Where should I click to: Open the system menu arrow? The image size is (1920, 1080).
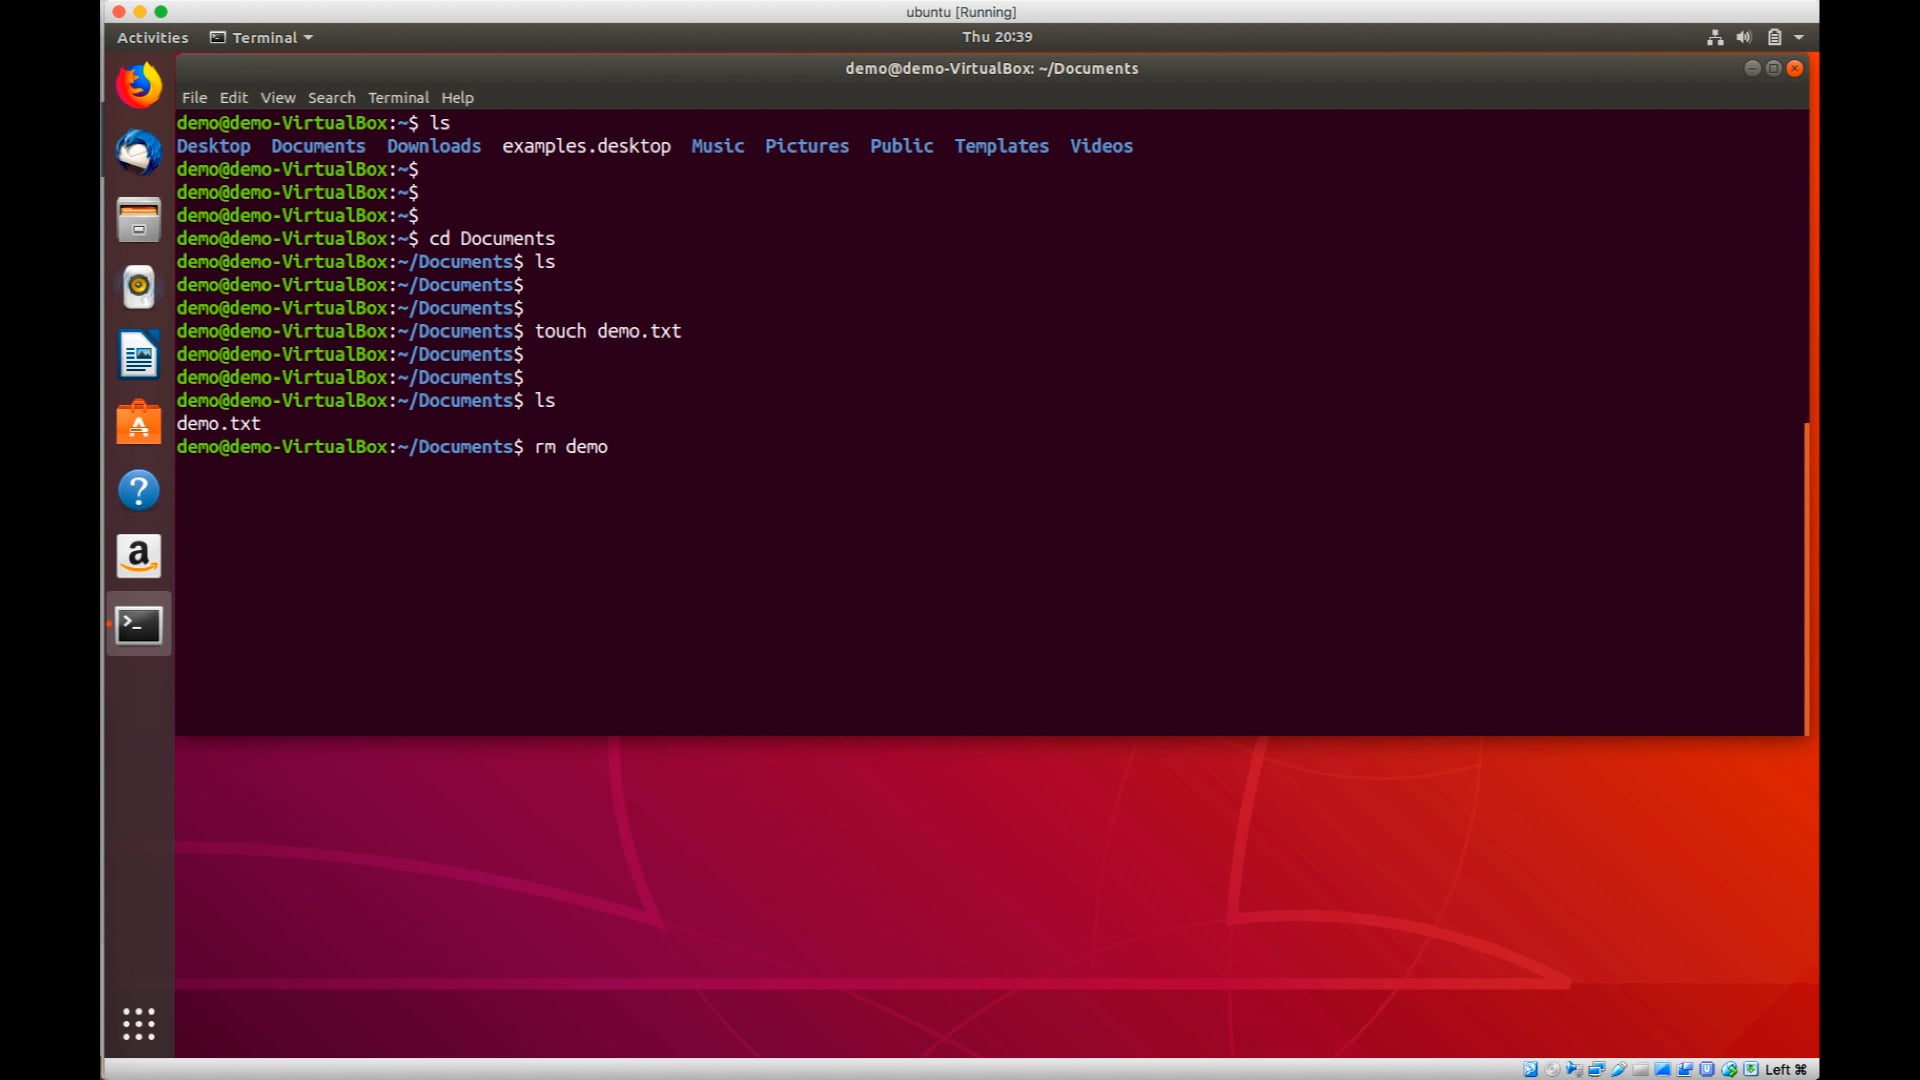pyautogui.click(x=1799, y=38)
